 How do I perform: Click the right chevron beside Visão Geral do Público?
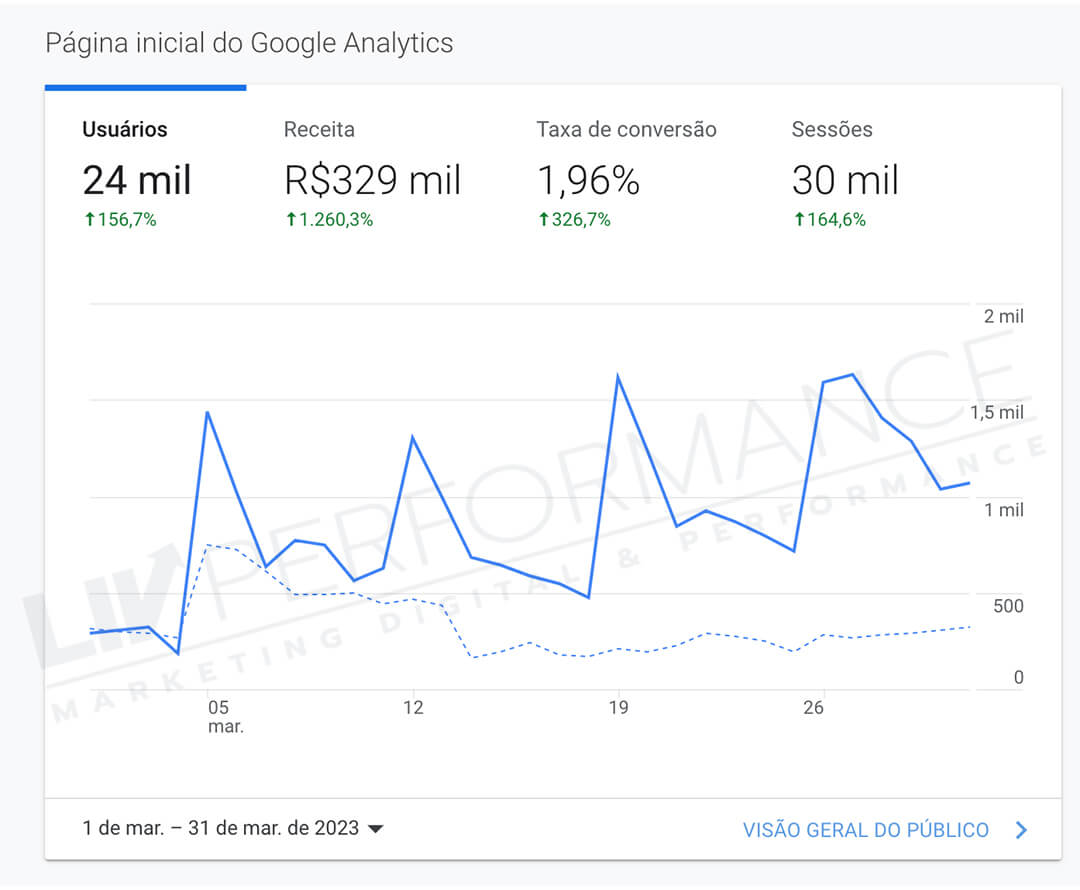point(1021,830)
